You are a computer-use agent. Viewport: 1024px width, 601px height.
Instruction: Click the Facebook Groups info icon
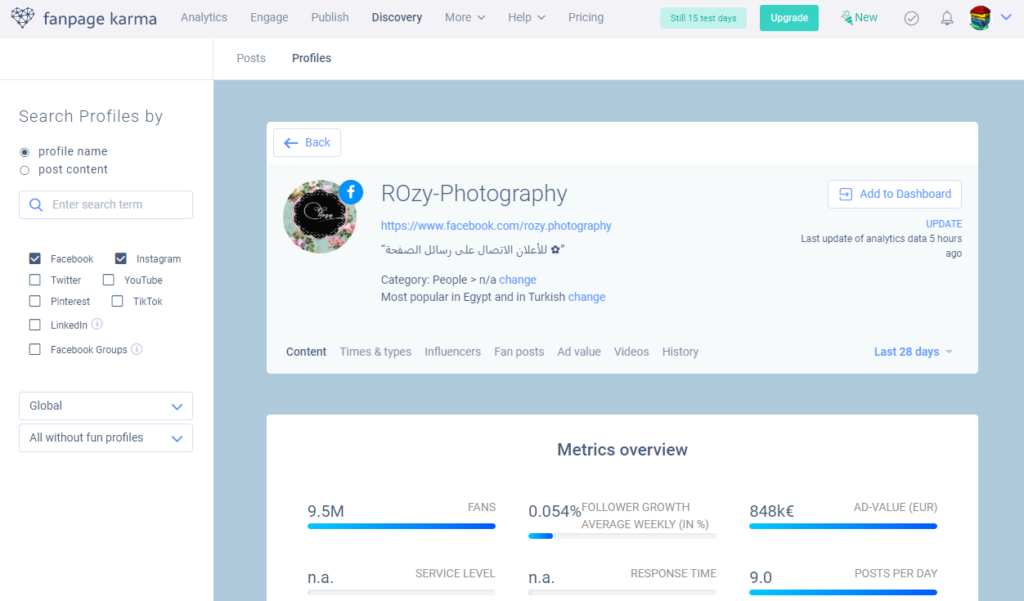137,350
